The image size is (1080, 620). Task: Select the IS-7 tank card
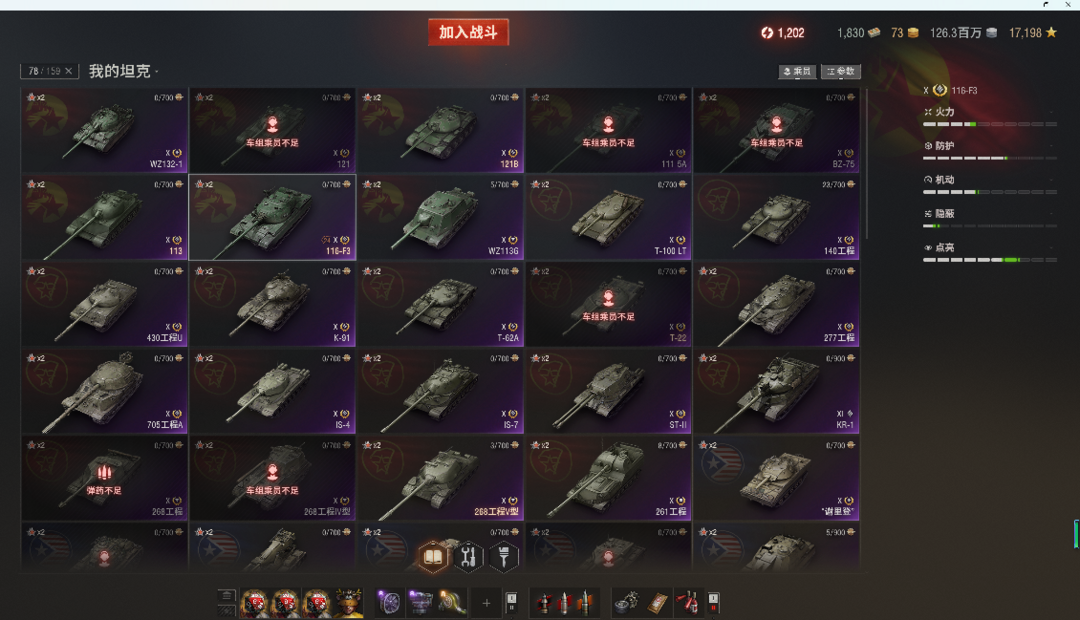(x=440, y=391)
